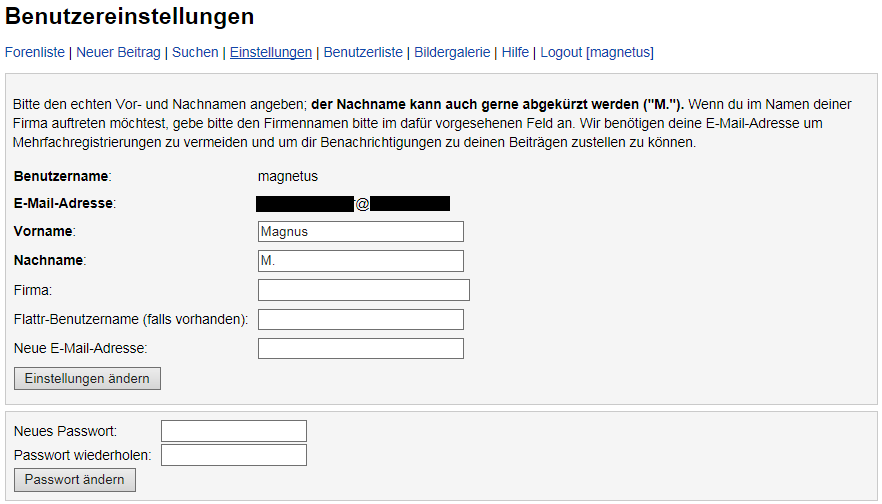
Task: Visit the Bildergalerie page
Action: coord(452,52)
